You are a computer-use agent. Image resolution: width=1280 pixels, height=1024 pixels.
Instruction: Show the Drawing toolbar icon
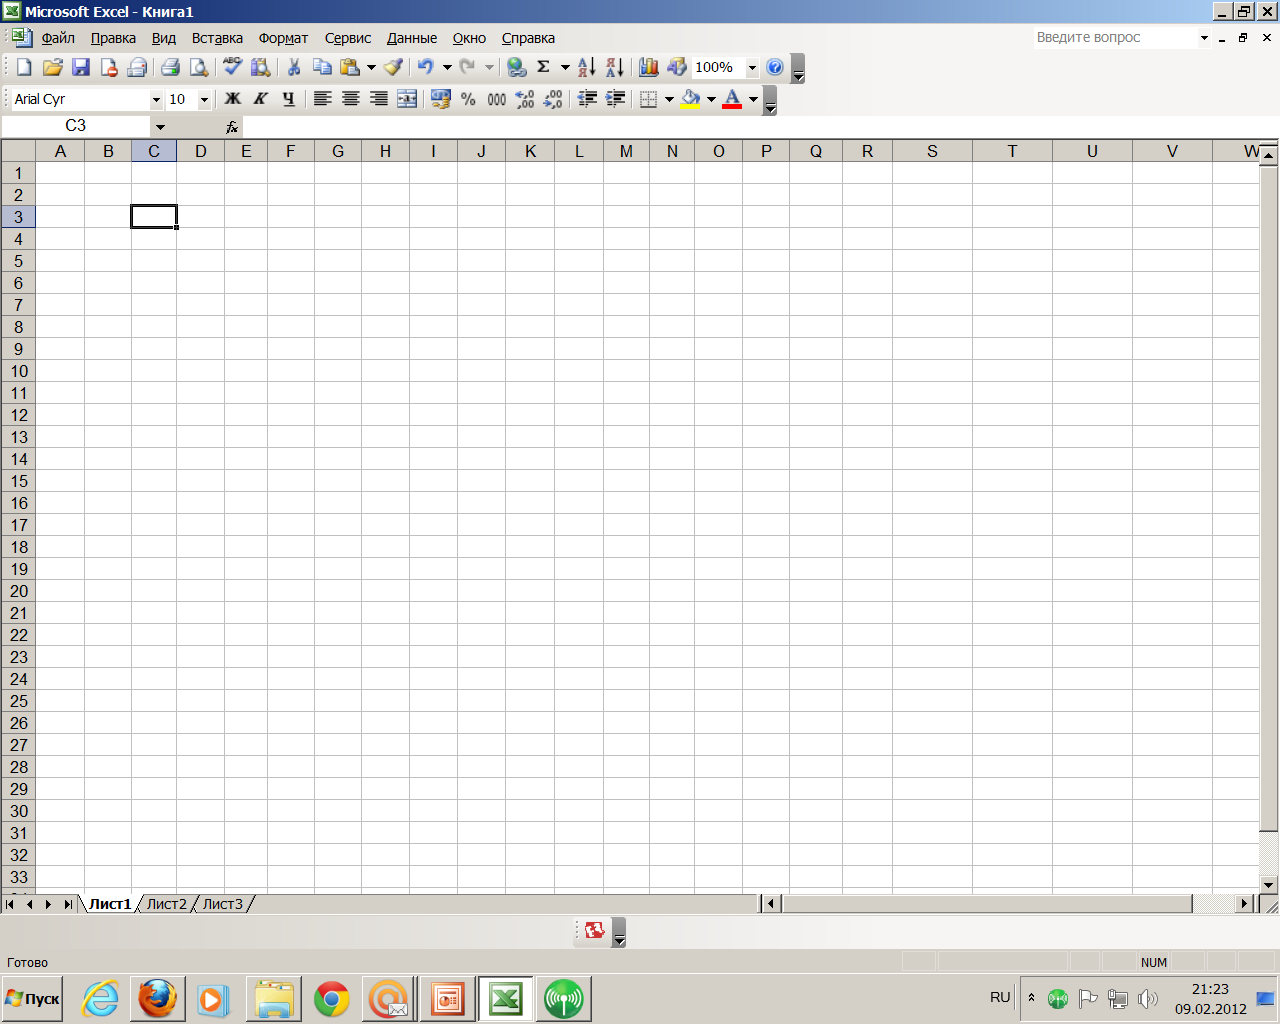(677, 67)
